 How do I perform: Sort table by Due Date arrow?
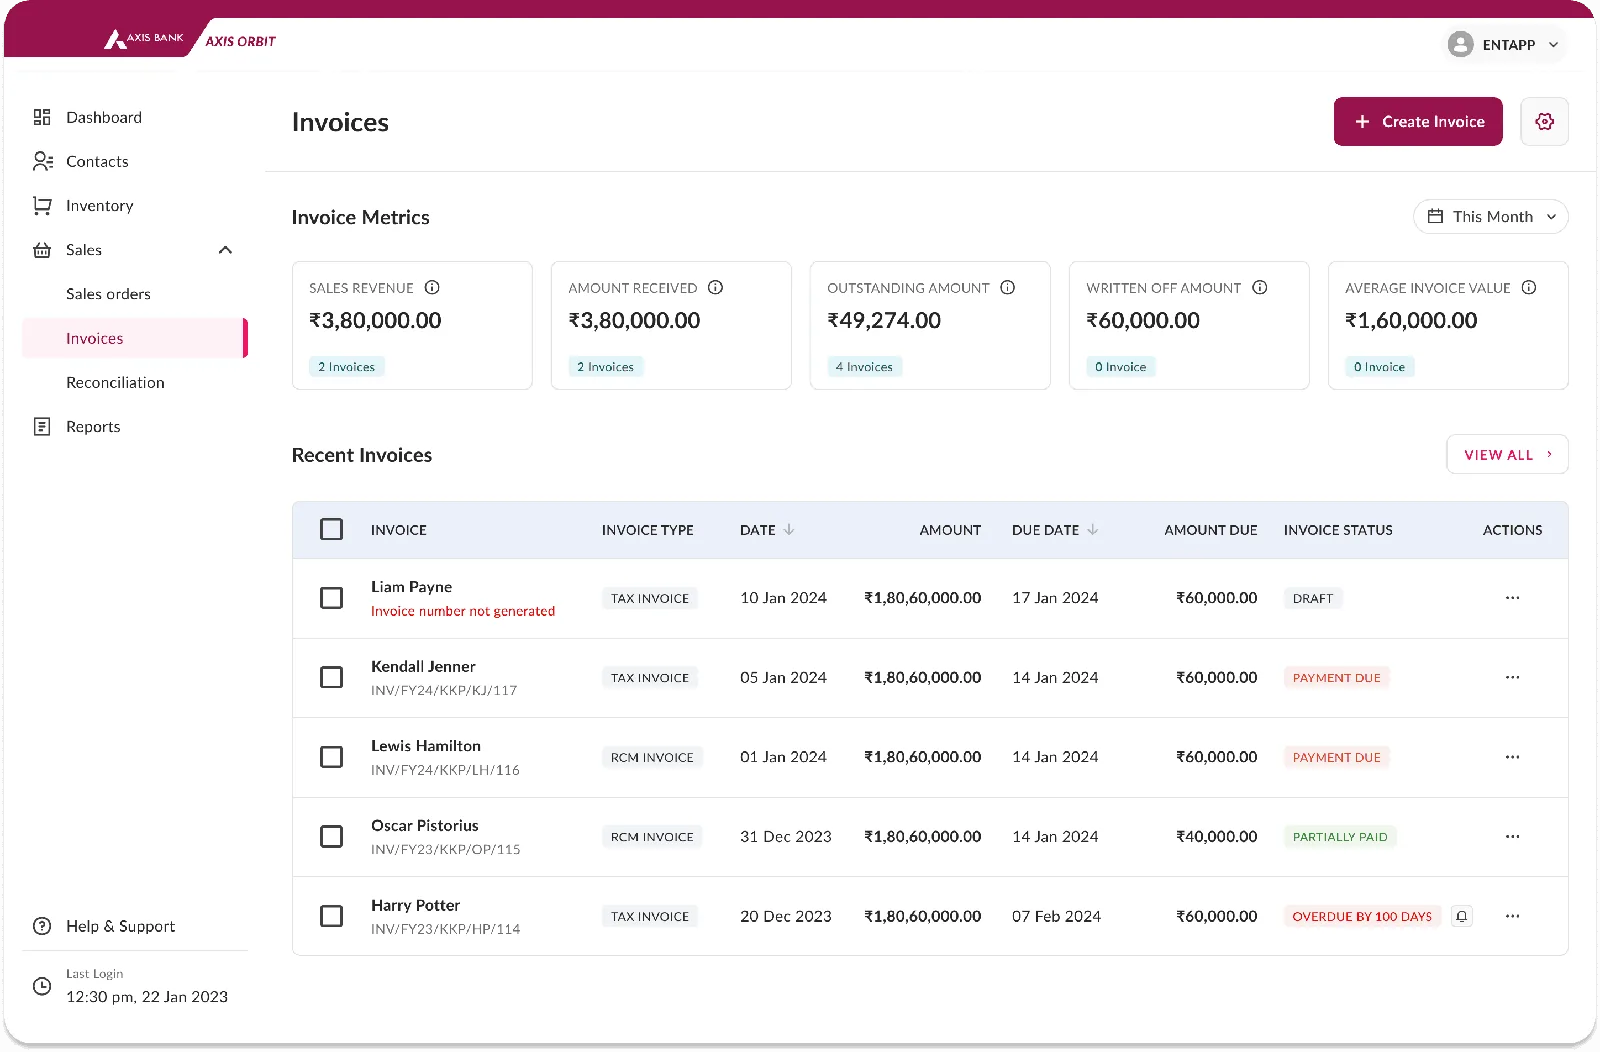1092,529
